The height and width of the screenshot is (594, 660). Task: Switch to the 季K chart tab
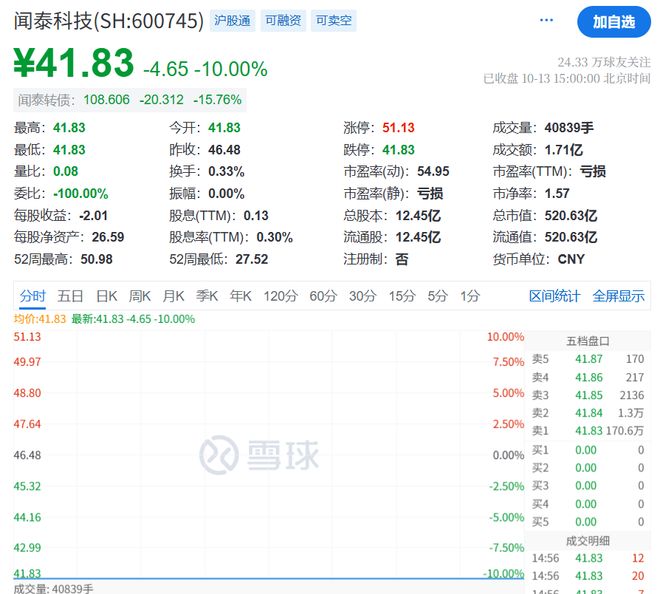click(x=207, y=296)
